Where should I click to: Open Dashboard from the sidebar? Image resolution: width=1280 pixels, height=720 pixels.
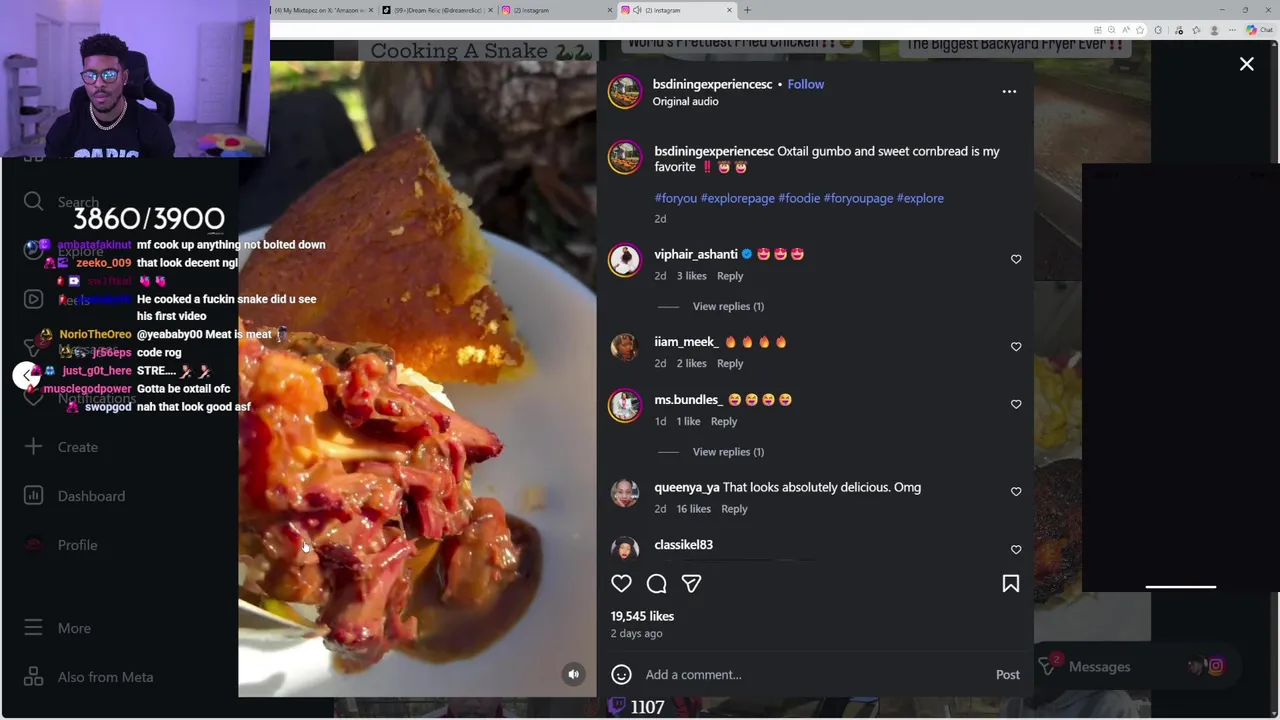[x=90, y=496]
